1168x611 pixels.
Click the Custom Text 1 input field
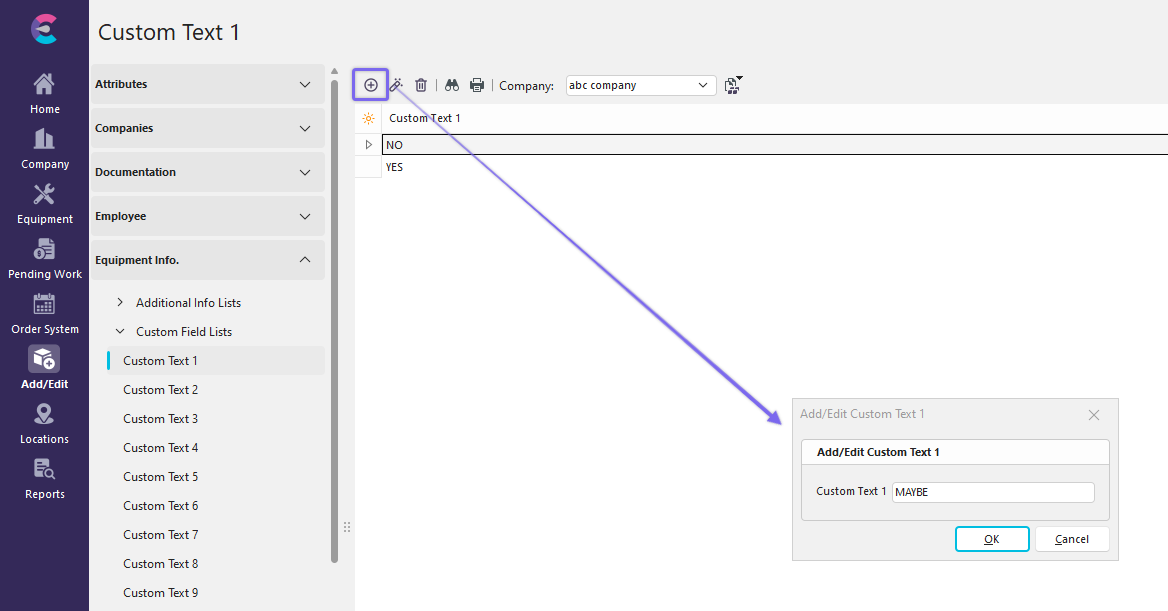pyautogui.click(x=992, y=492)
